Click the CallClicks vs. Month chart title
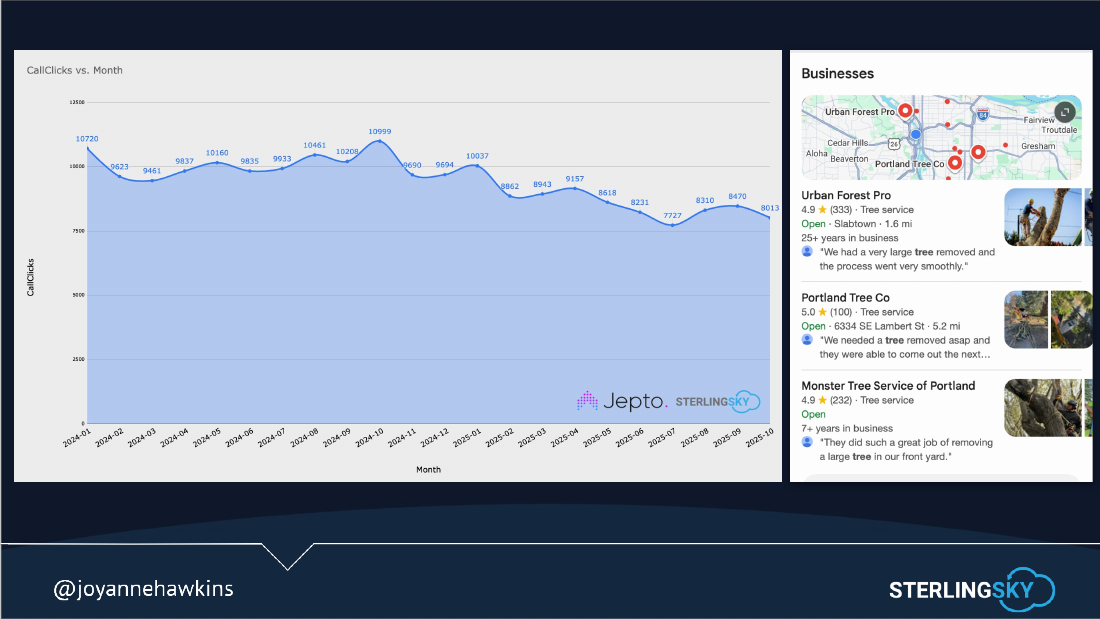This screenshot has width=1100, height=619. (74, 70)
